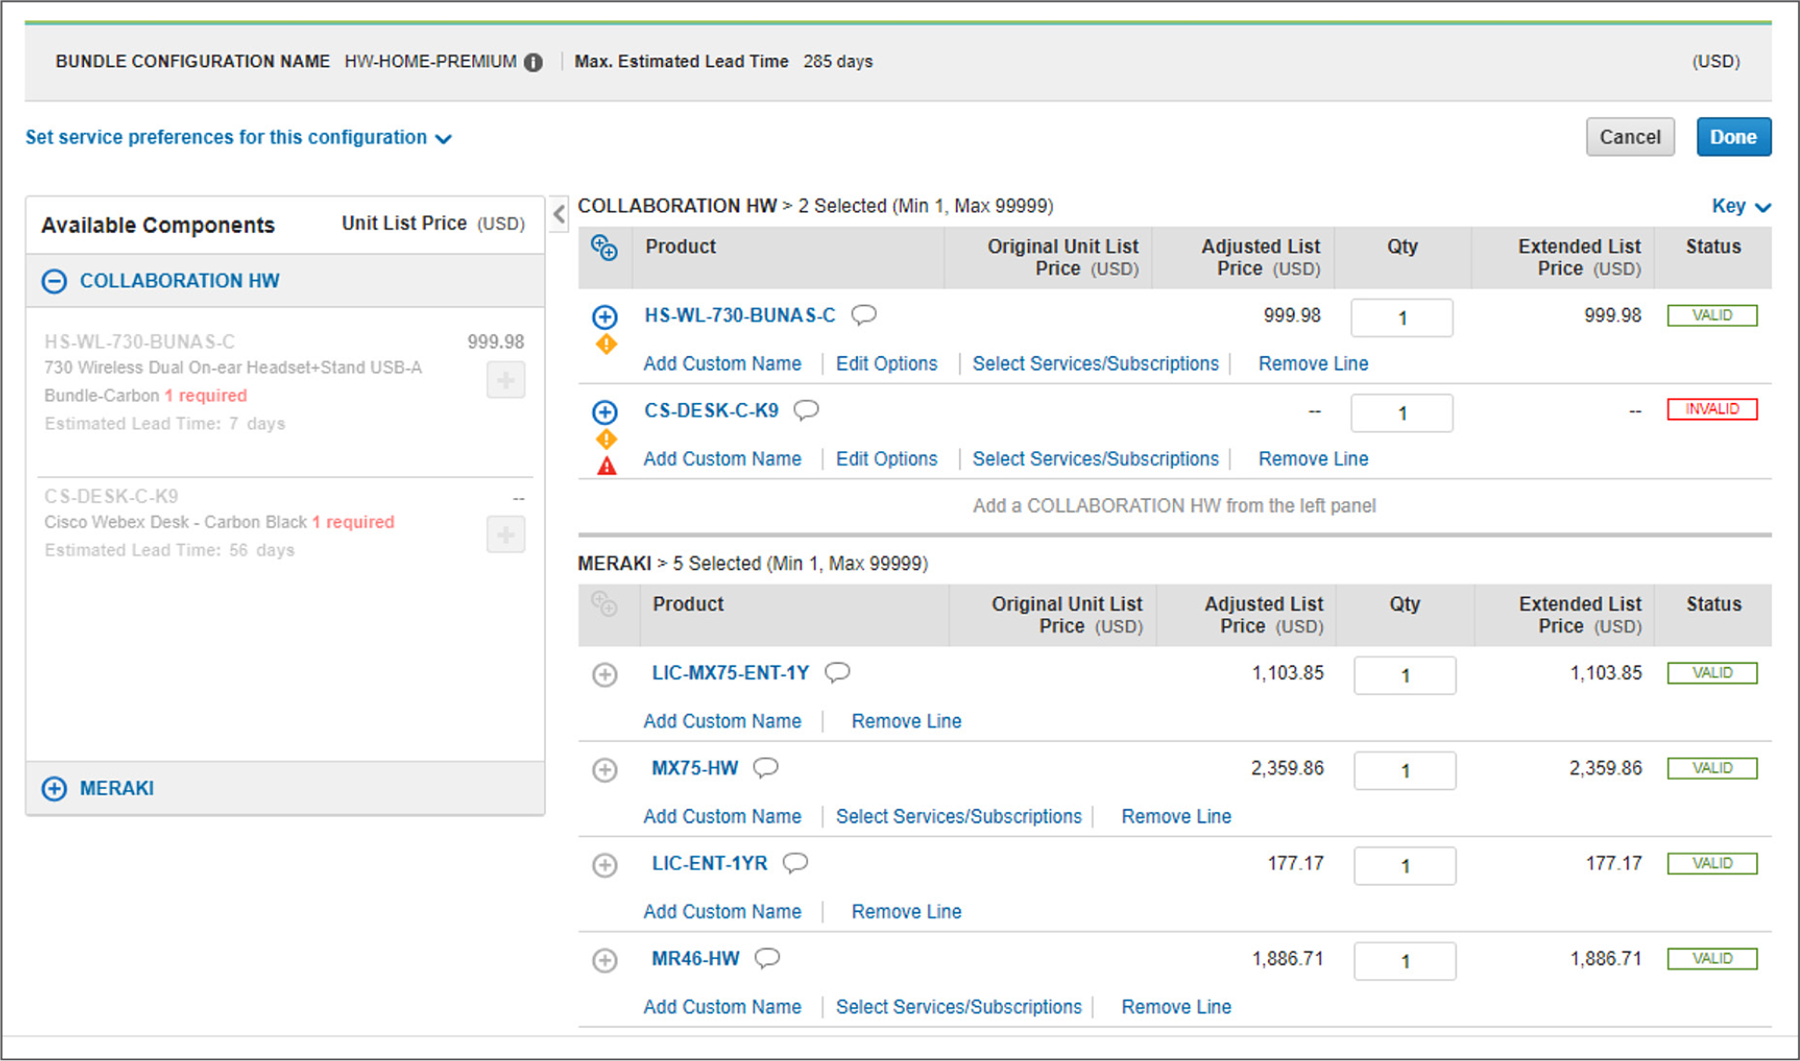Click Qty field for MR46-HW
1800x1061 pixels.
(1405, 961)
